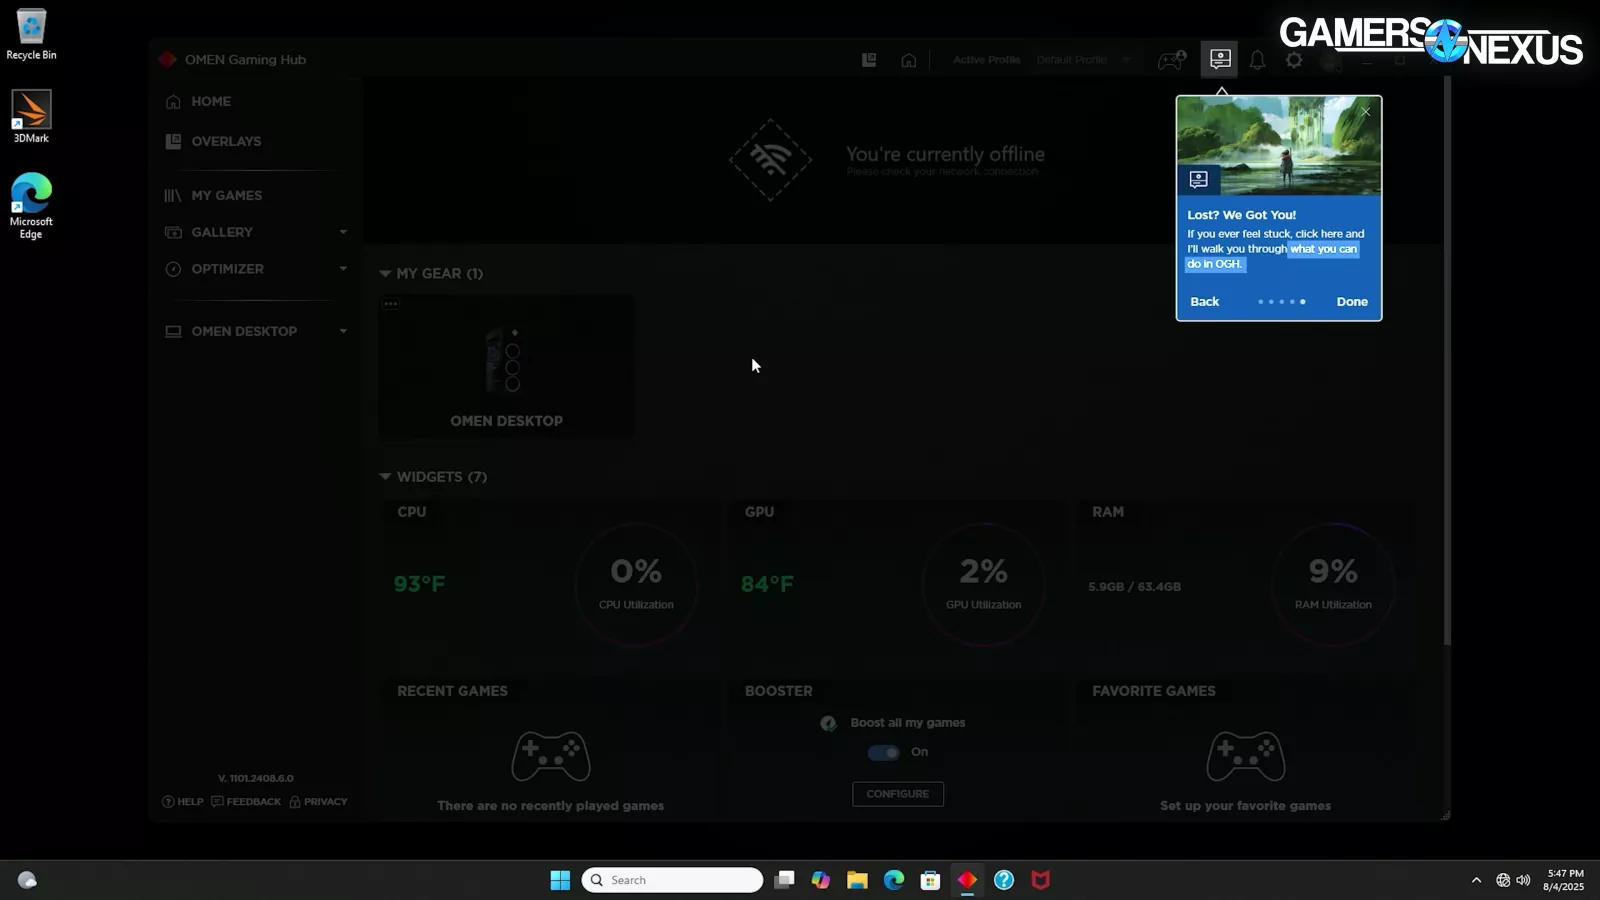The image size is (1600, 900).
Task: Click the McAfee icon in the taskbar
Action: pos(1040,880)
